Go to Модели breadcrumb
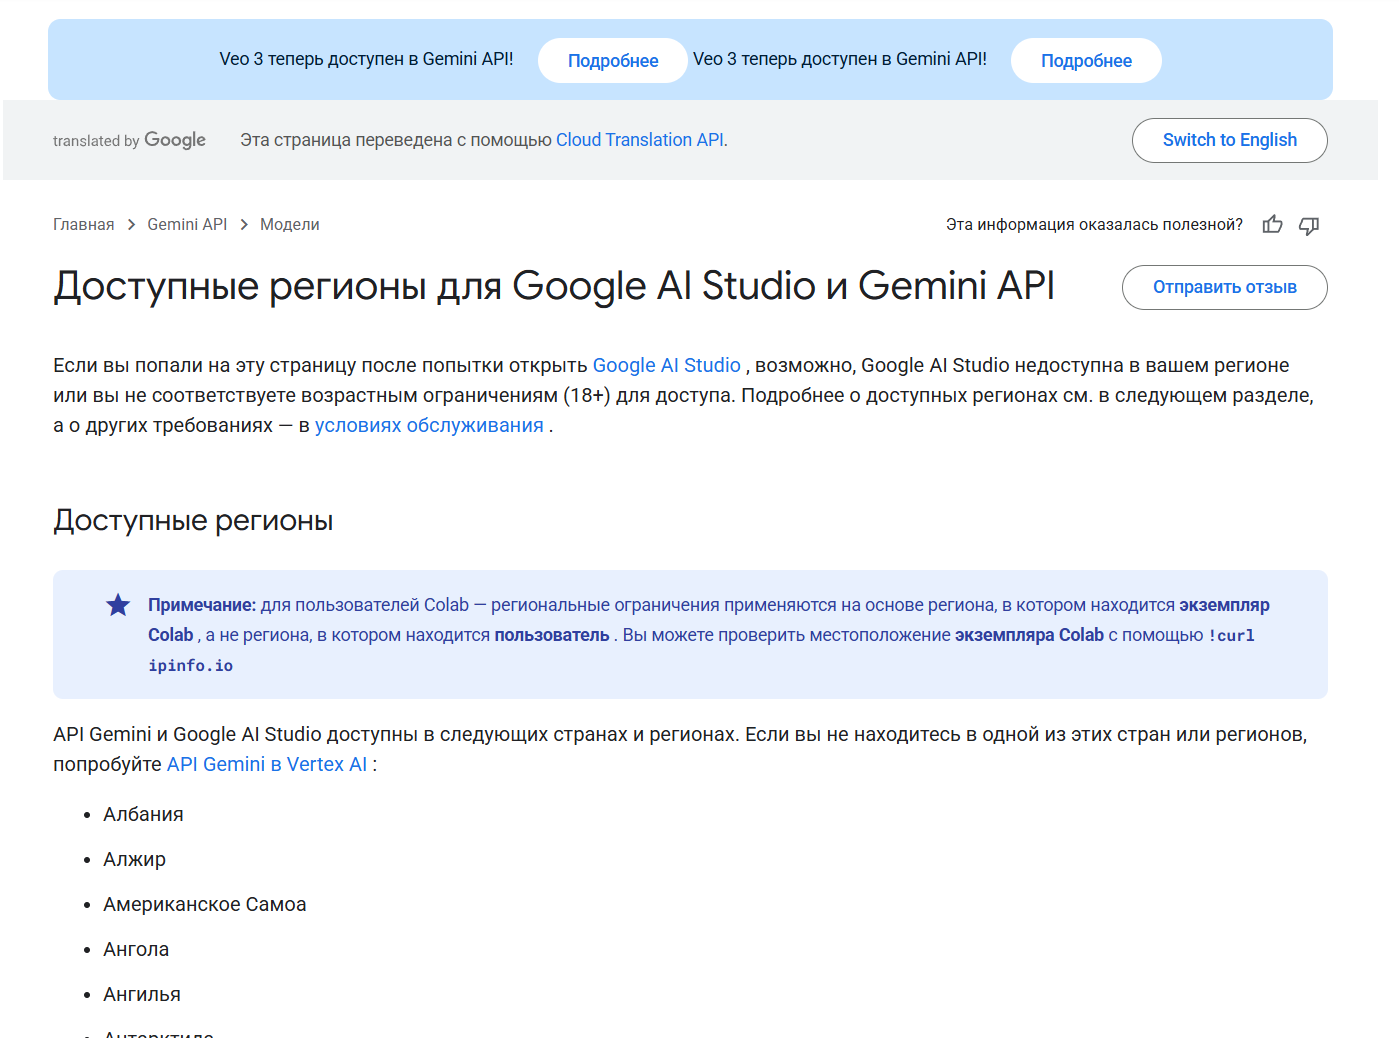Viewport: 1399px width, 1038px height. coord(290,225)
